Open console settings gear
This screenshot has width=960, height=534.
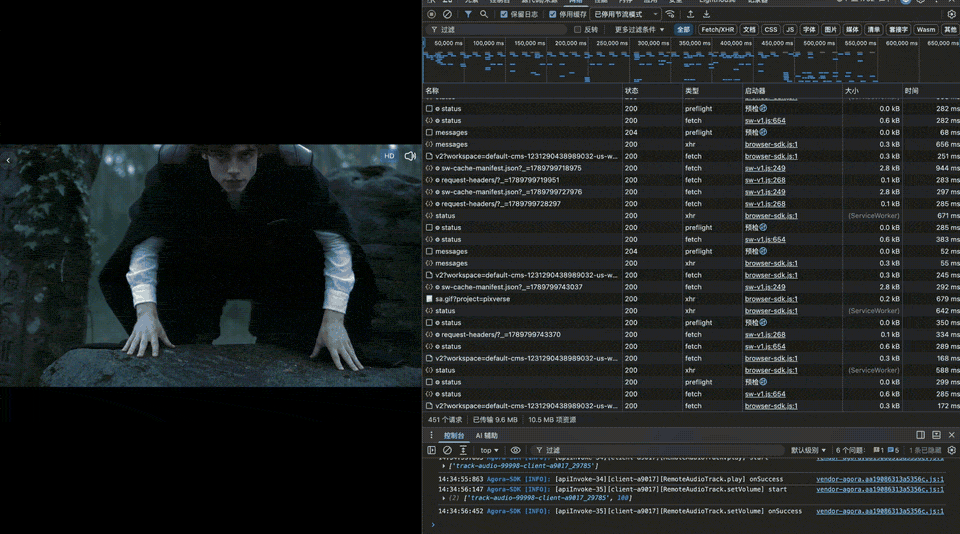pos(951,450)
